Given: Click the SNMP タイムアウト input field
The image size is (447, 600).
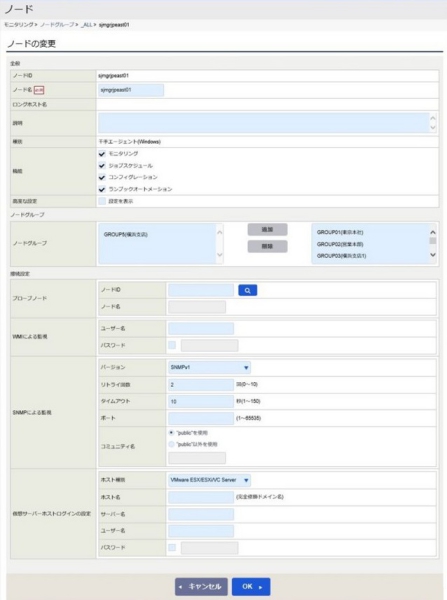Looking at the screenshot, I should [x=201, y=401].
